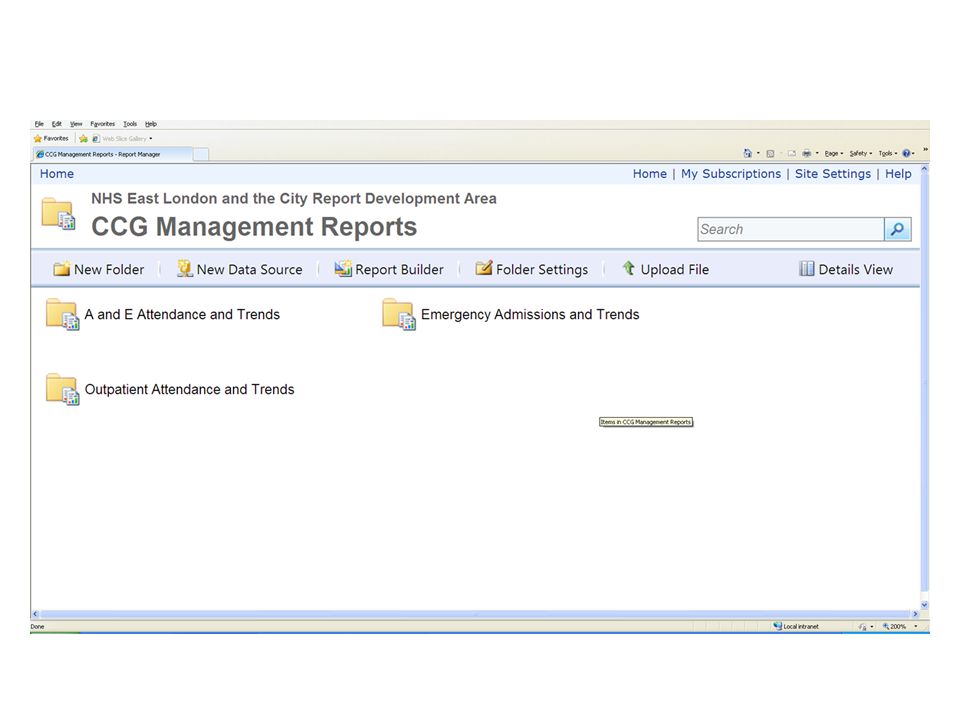Screen dimensions: 960x720
Task: Click the Favorites star icon
Action: [x=38, y=138]
